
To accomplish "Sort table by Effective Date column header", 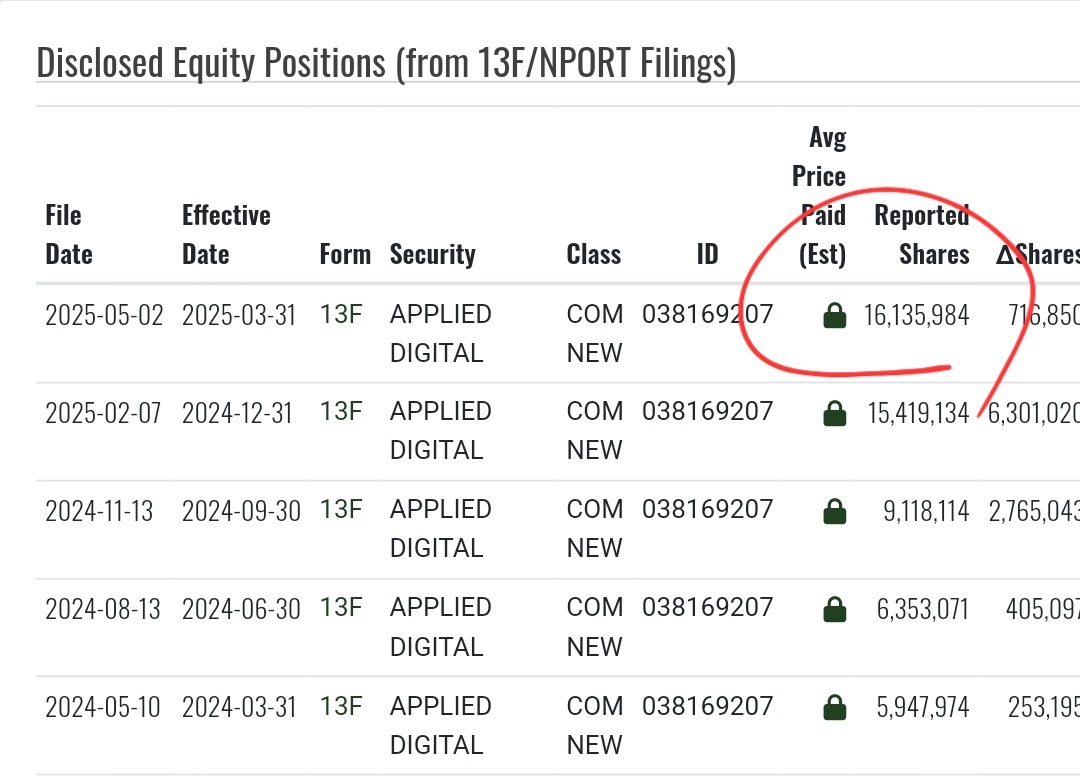I will point(226,235).
